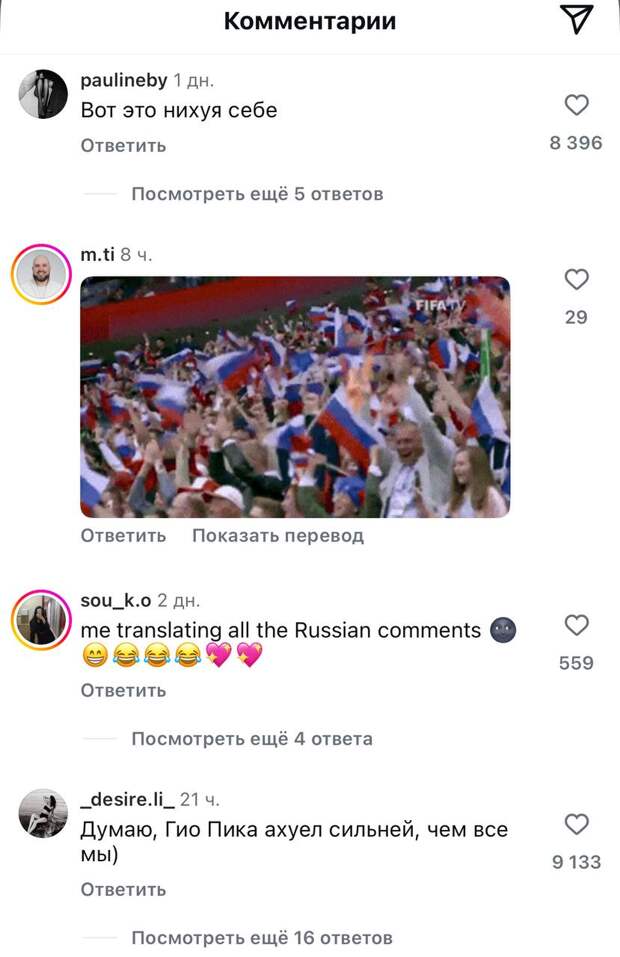Like m.ti's GIF comment with the heart
This screenshot has height=957, width=620.
pyautogui.click(x=576, y=280)
